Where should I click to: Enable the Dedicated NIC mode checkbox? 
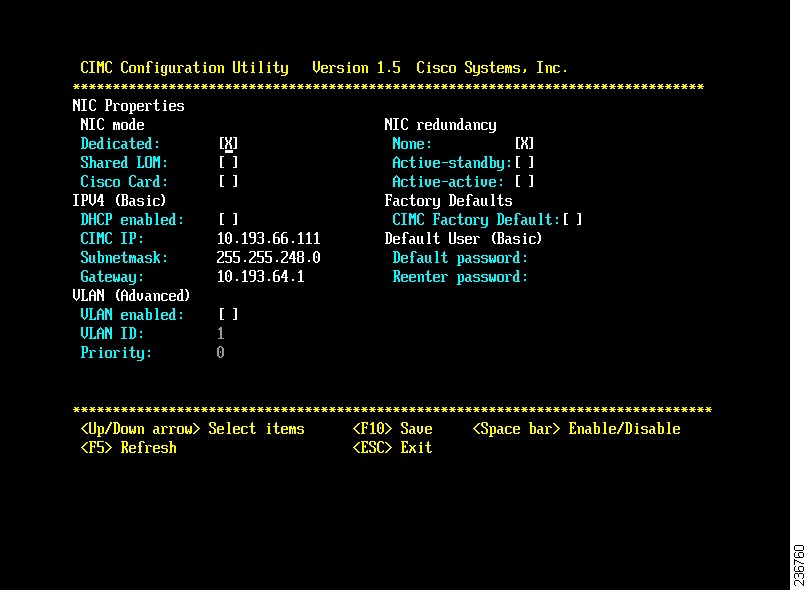click(227, 143)
